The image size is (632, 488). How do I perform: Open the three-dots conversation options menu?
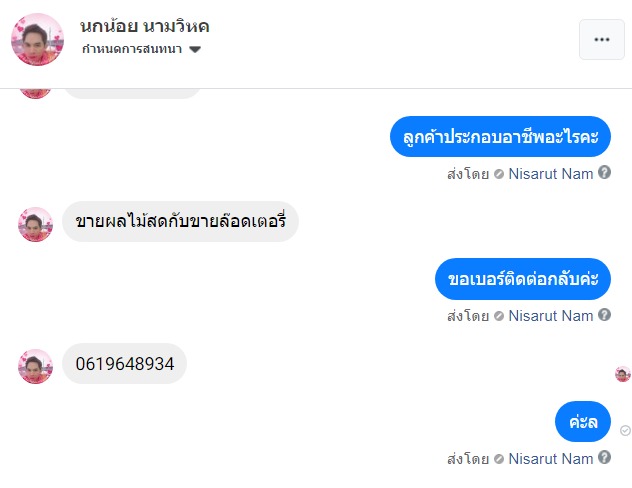[x=601, y=40]
